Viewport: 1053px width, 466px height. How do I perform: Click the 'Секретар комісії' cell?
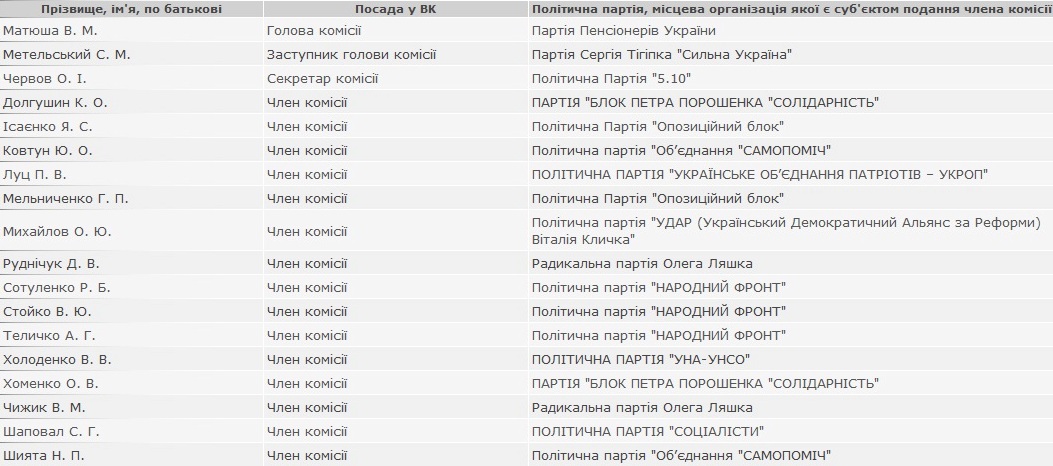pos(317,79)
